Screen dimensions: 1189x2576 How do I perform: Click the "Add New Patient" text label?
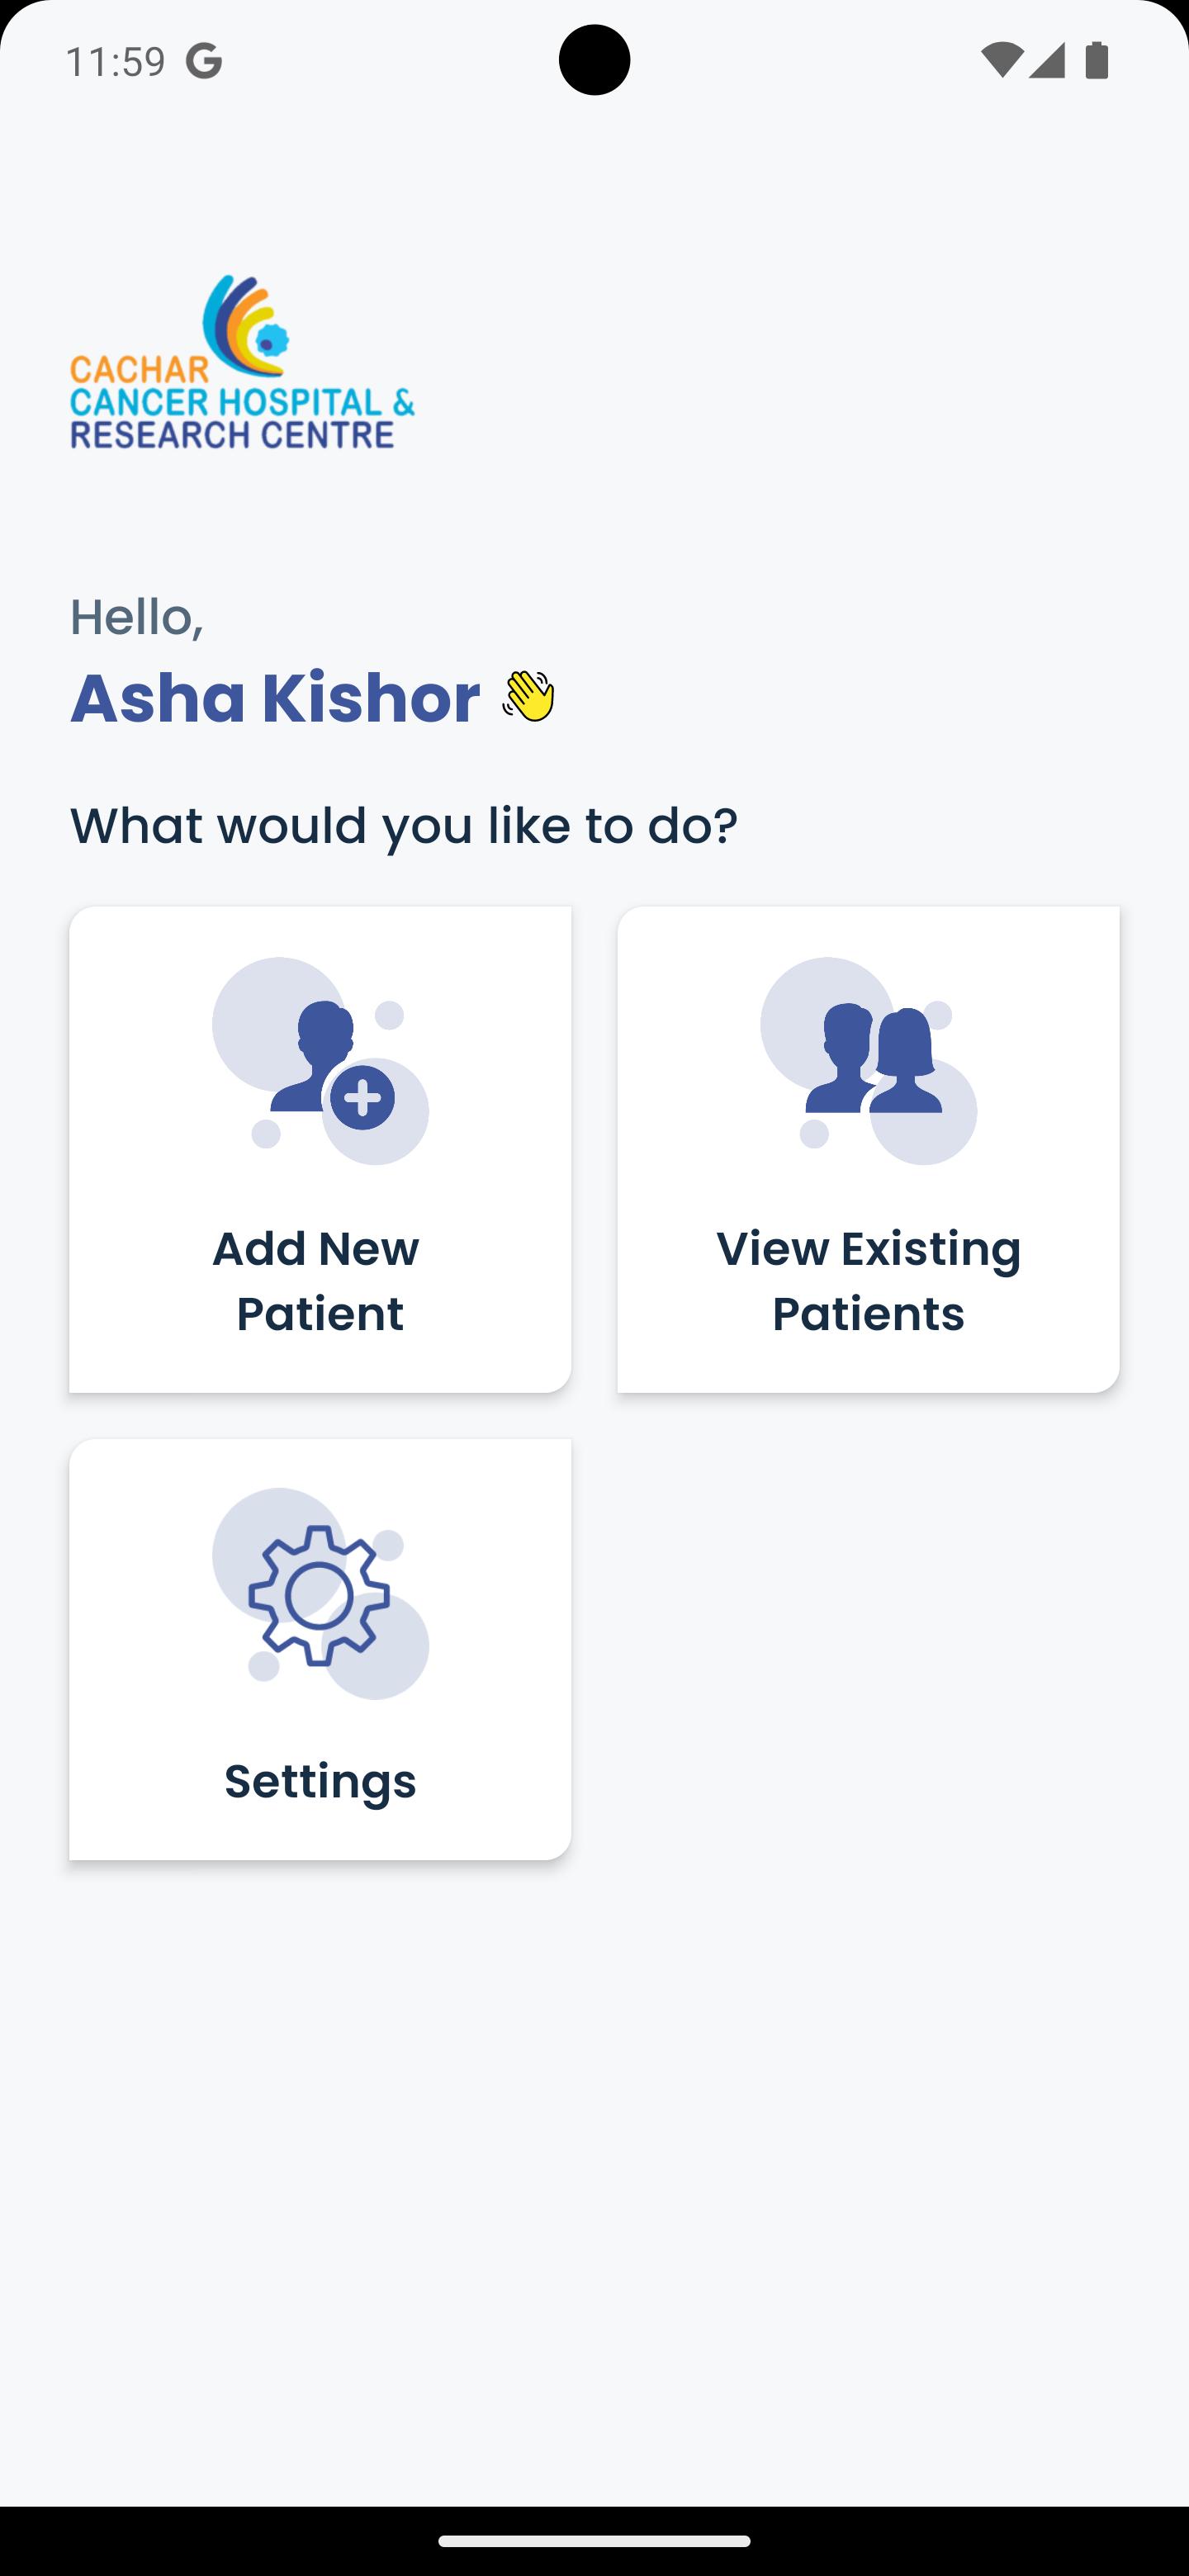318,1281
